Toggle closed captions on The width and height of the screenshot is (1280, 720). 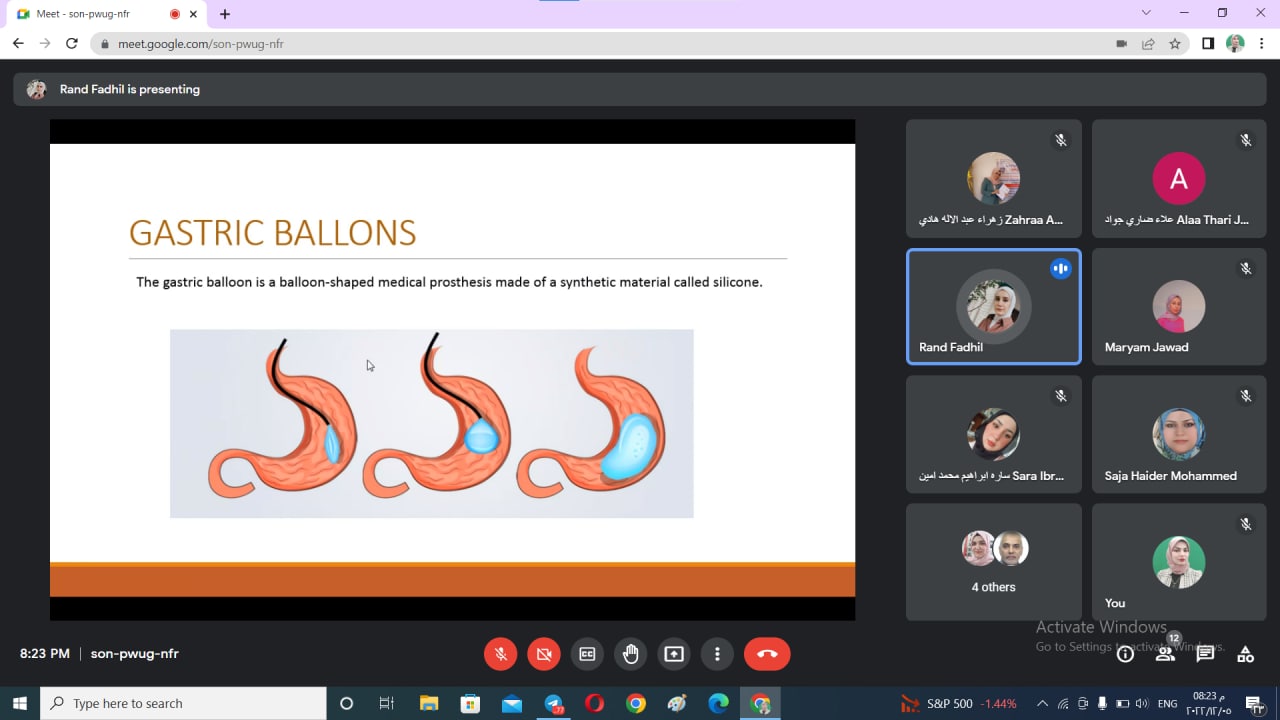tap(588, 654)
